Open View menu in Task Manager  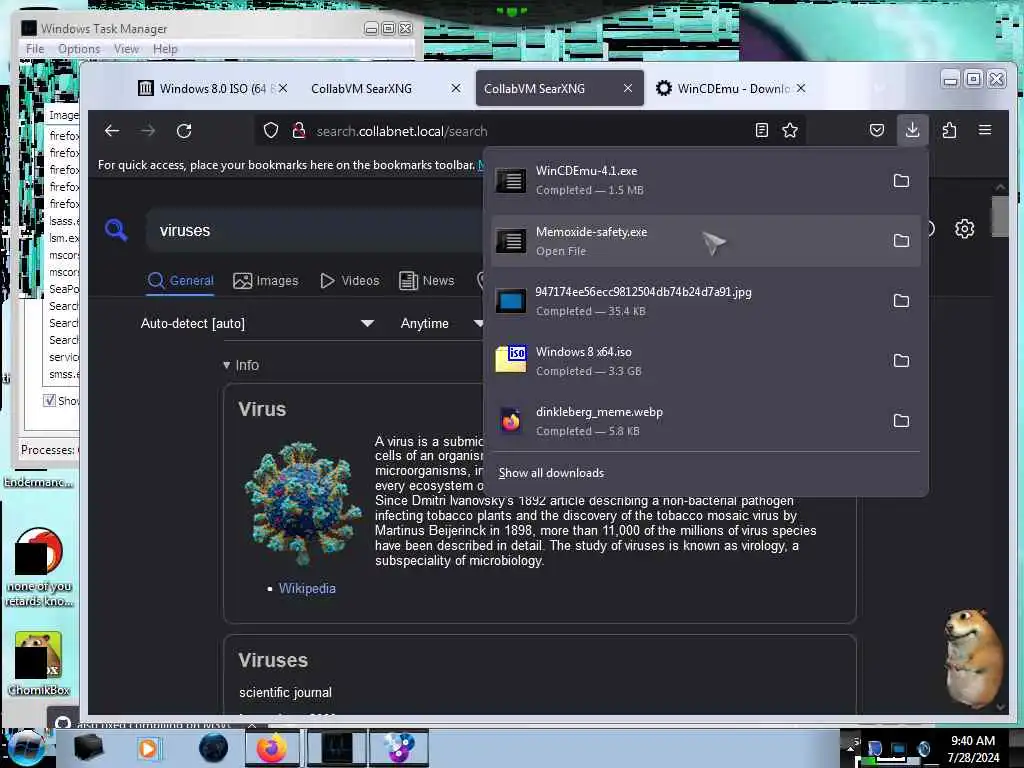pyautogui.click(x=126, y=49)
